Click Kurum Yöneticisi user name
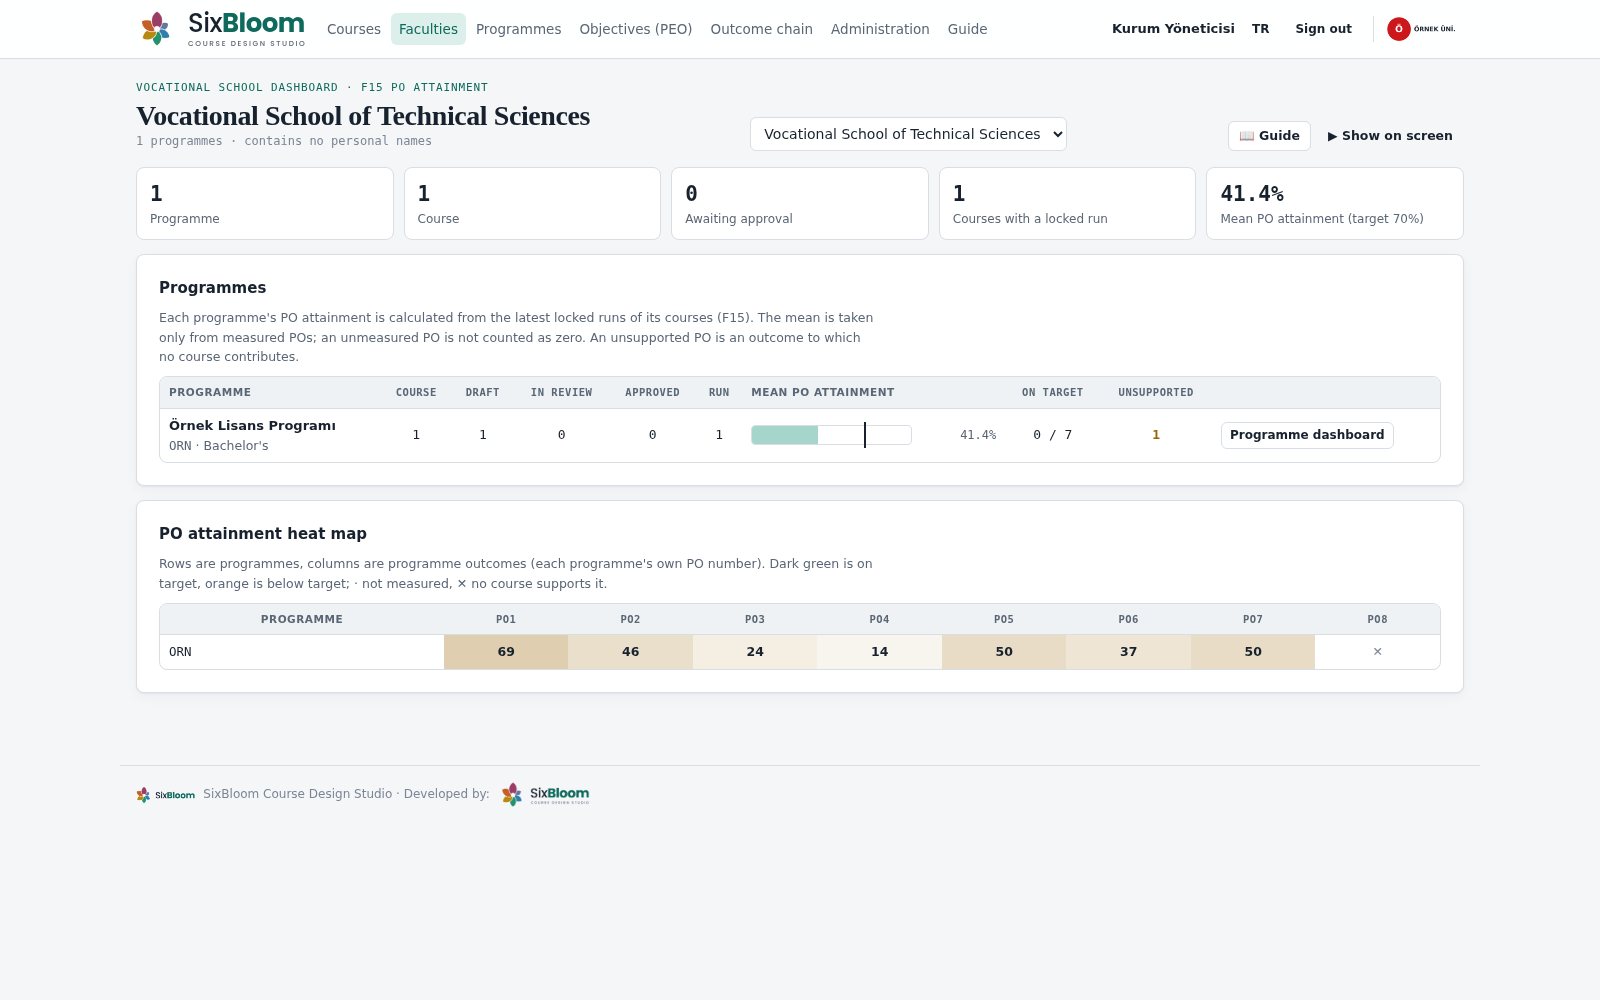1600x1000 pixels. (1173, 29)
